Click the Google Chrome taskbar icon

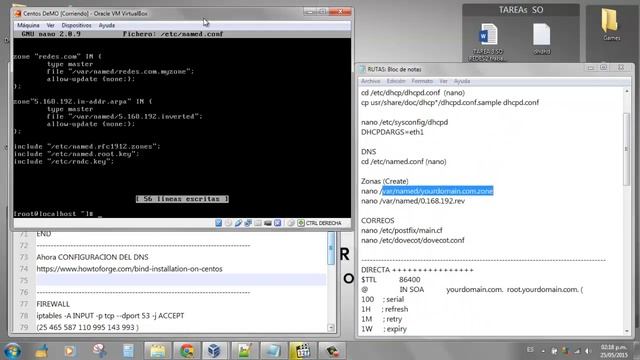[187, 351]
